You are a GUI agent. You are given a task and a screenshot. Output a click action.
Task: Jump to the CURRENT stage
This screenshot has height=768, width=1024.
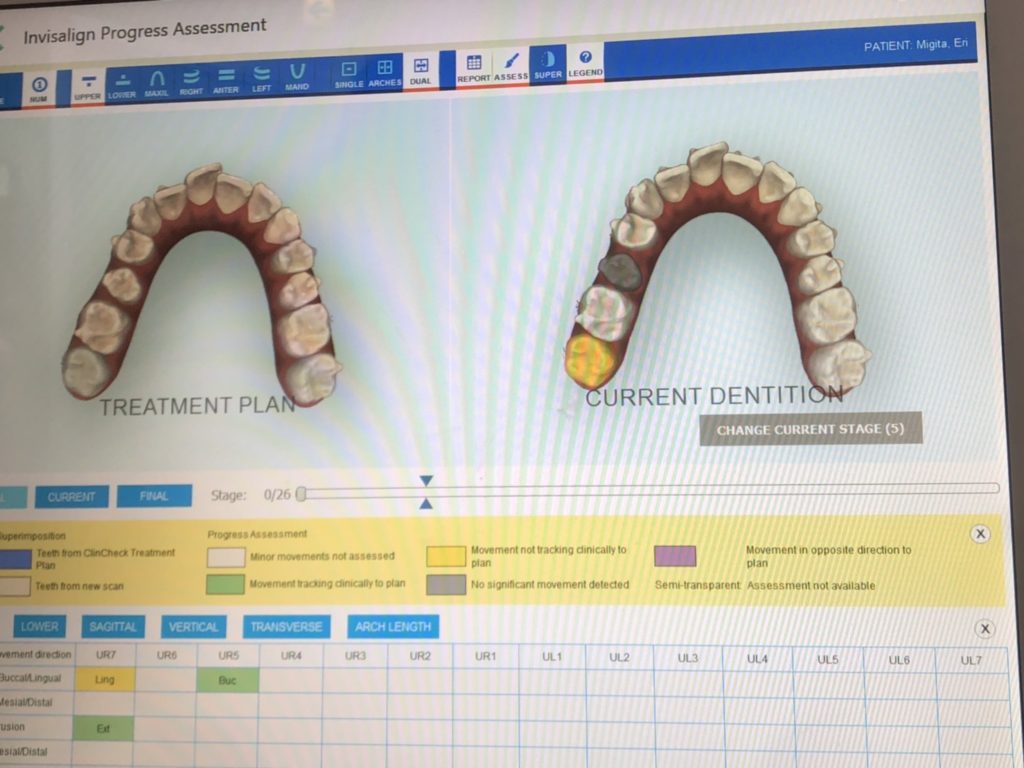(71, 496)
